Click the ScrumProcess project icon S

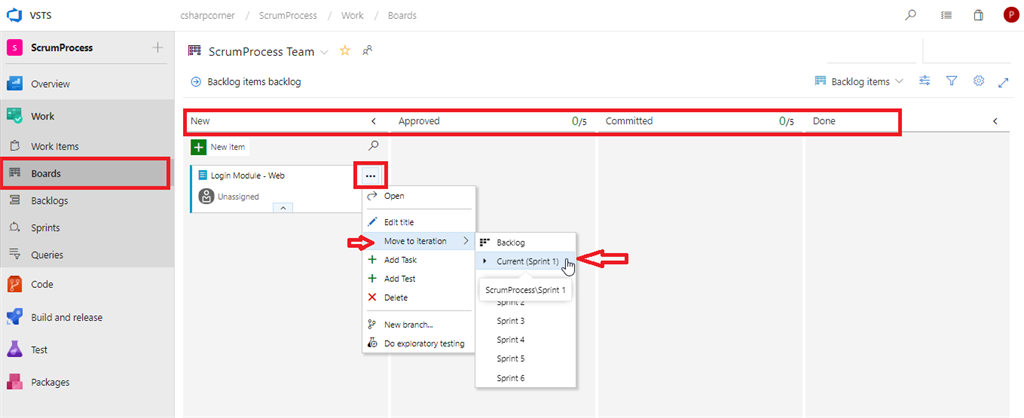tap(15, 48)
